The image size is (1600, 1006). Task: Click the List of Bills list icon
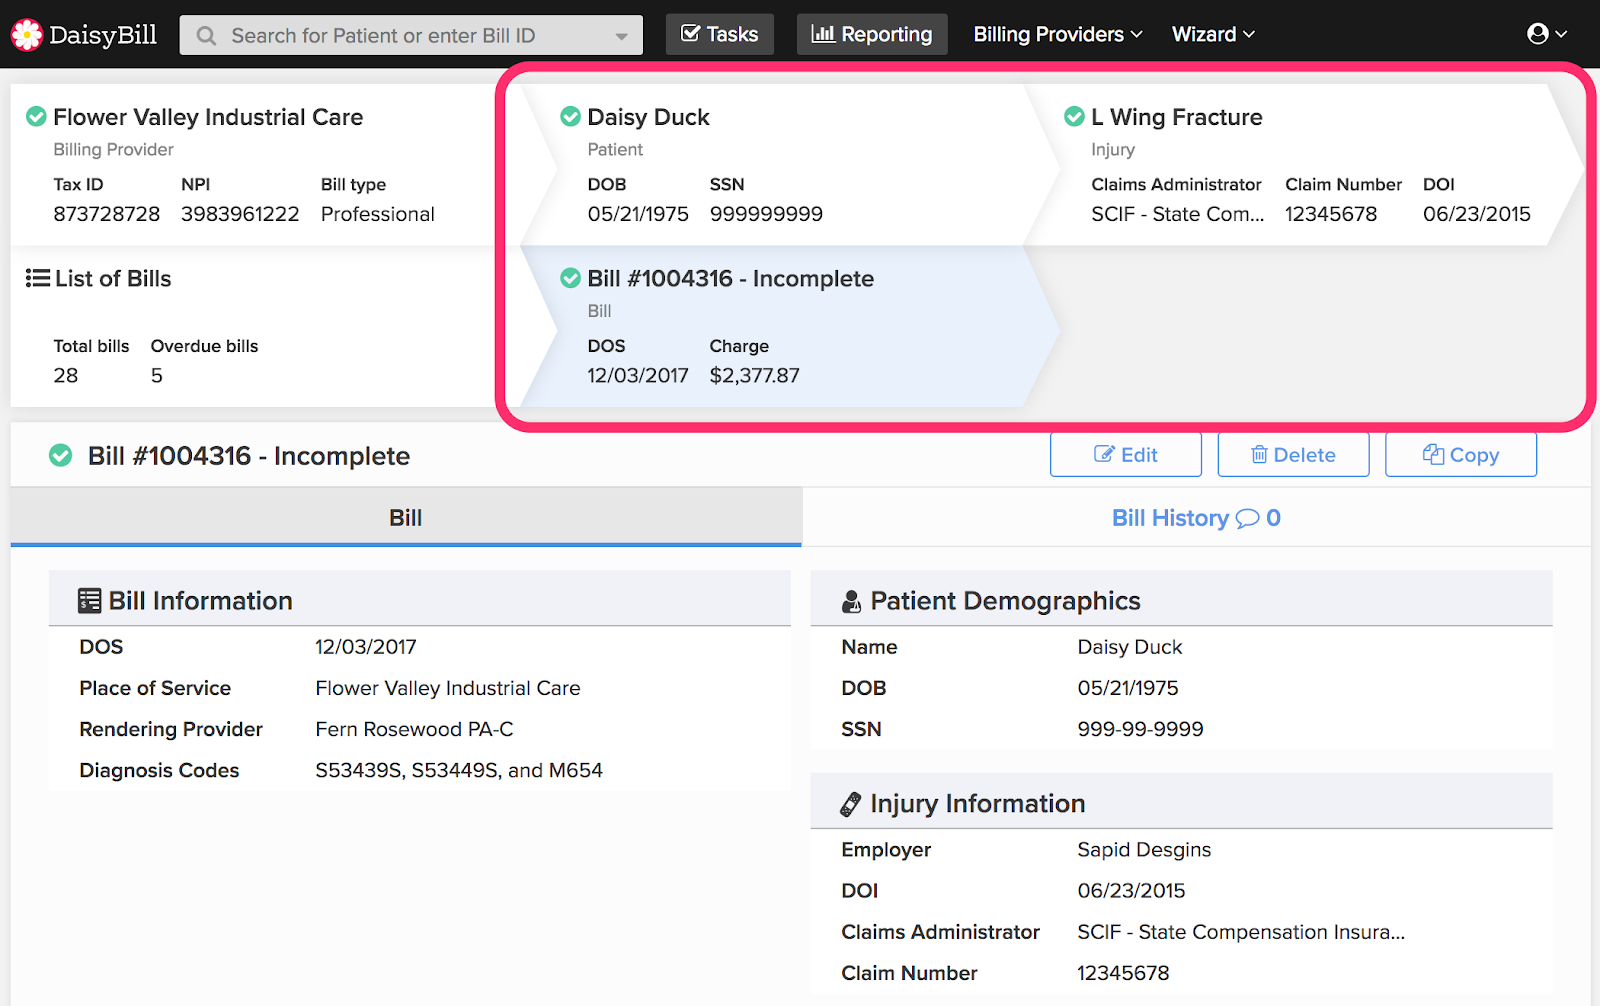(38, 278)
